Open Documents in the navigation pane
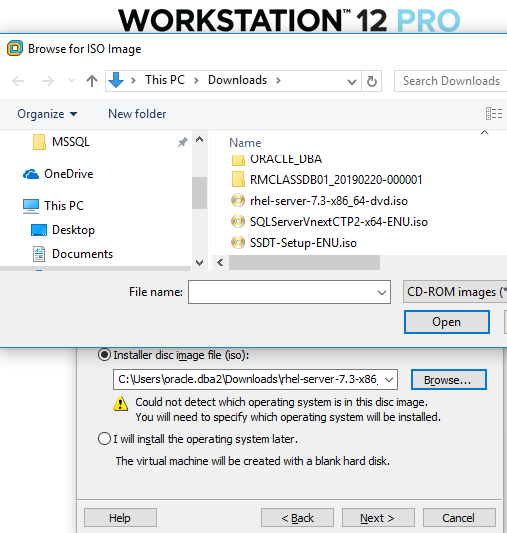507x533 pixels. pos(82,254)
